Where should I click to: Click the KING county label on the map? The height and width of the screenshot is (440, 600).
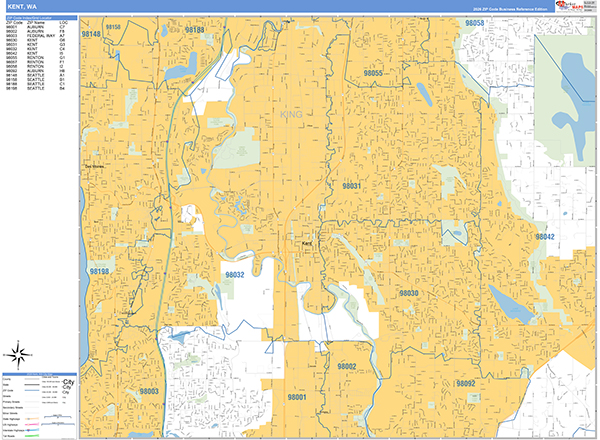pyautogui.click(x=291, y=114)
